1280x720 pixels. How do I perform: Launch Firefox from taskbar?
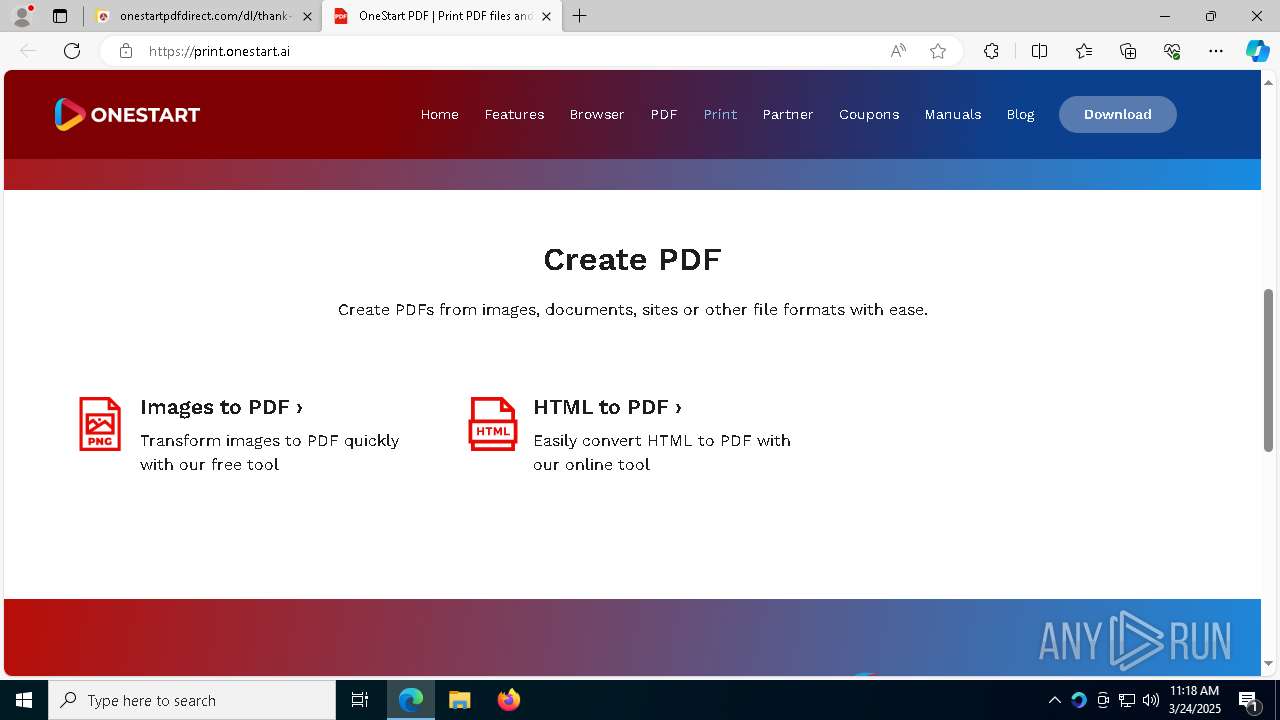pyautogui.click(x=508, y=700)
